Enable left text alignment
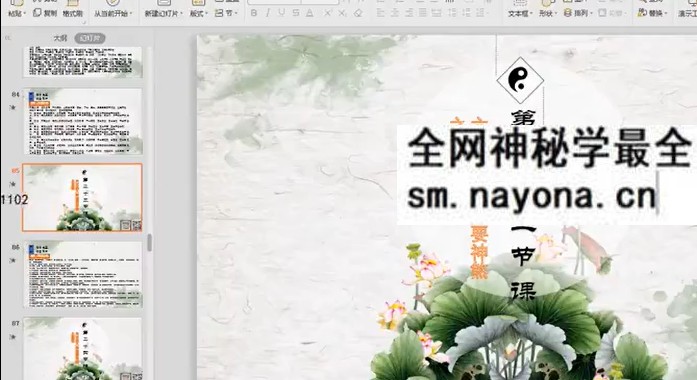Screen dimensions: 697x380 pyautogui.click(x=380, y=13)
